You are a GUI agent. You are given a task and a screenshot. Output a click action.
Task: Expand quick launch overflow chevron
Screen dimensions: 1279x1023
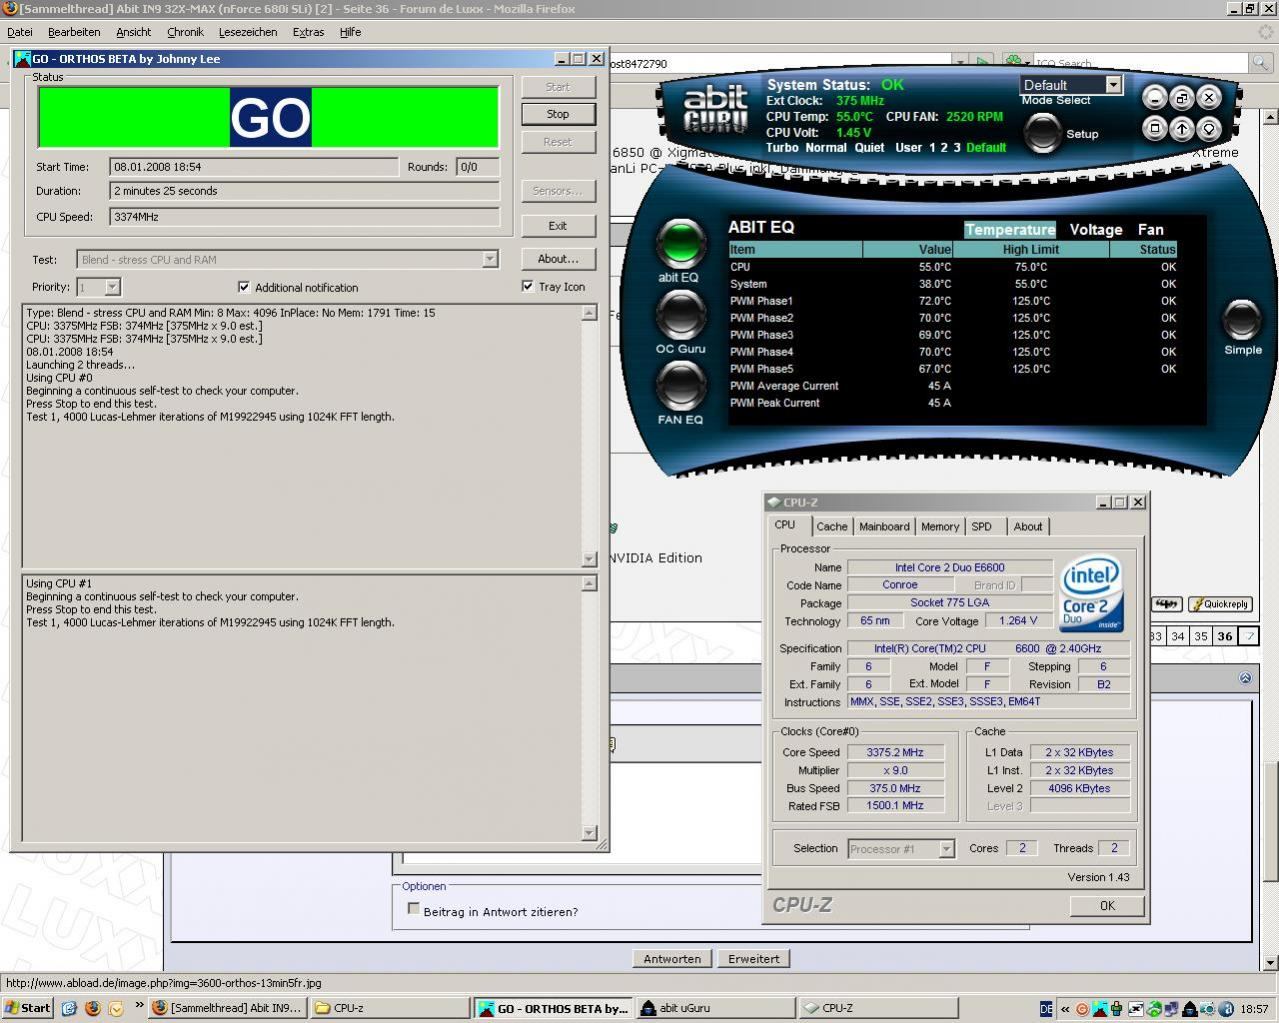click(x=138, y=1005)
